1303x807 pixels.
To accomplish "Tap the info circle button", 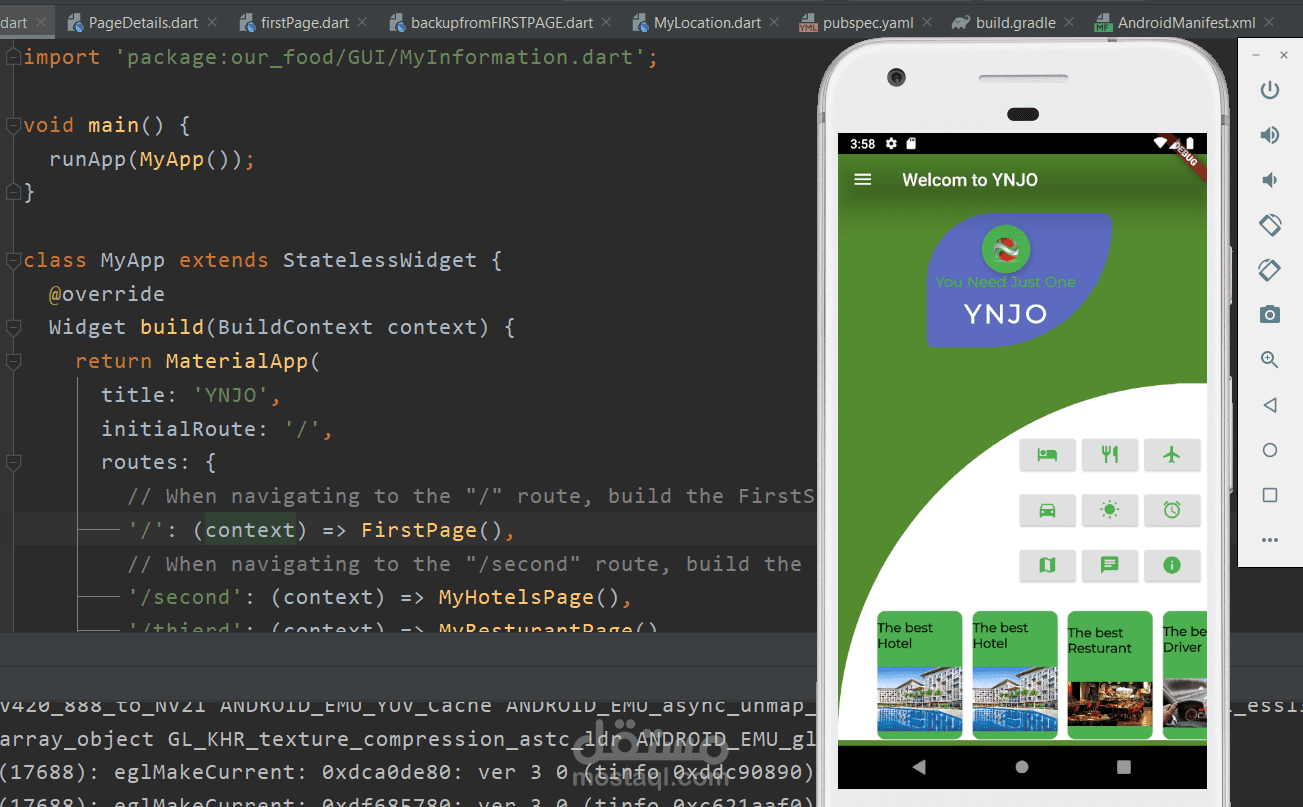I will (1172, 565).
